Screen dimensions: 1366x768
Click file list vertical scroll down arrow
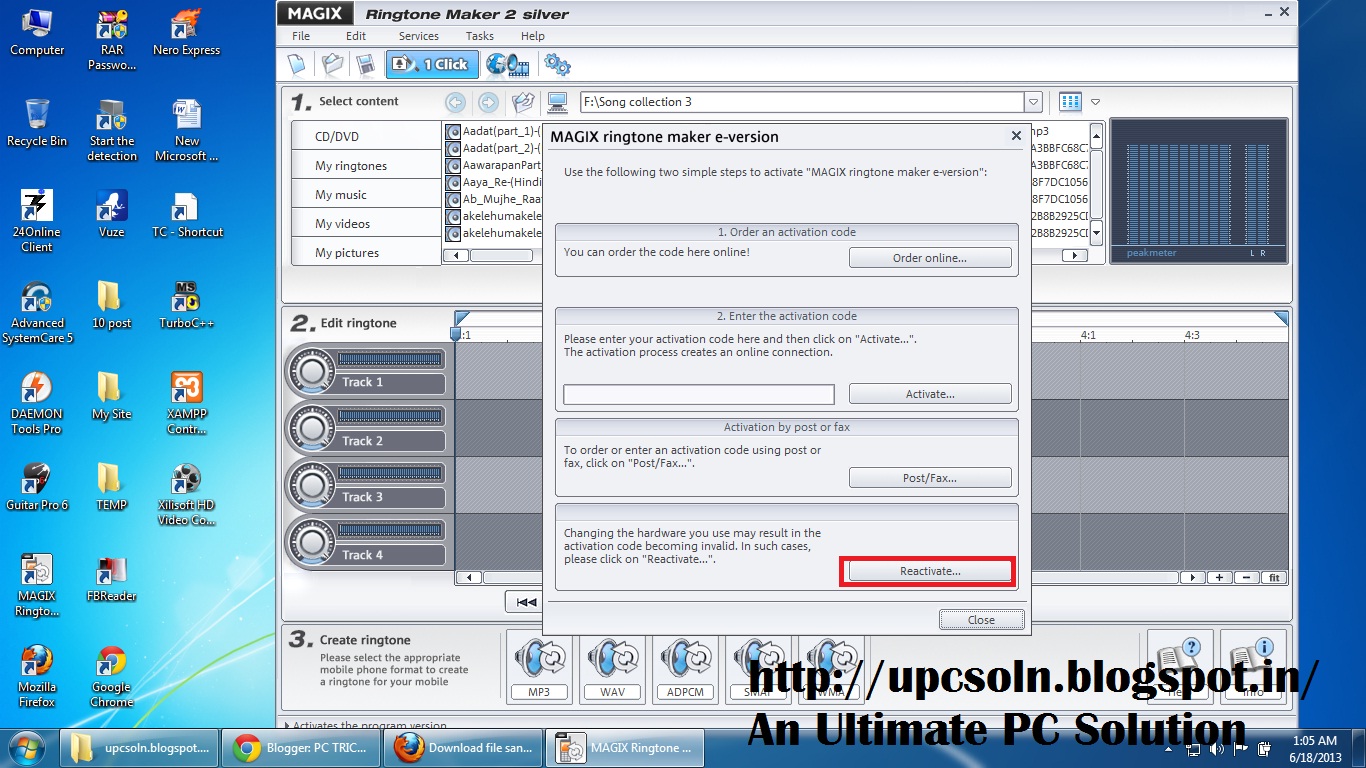coord(1096,233)
